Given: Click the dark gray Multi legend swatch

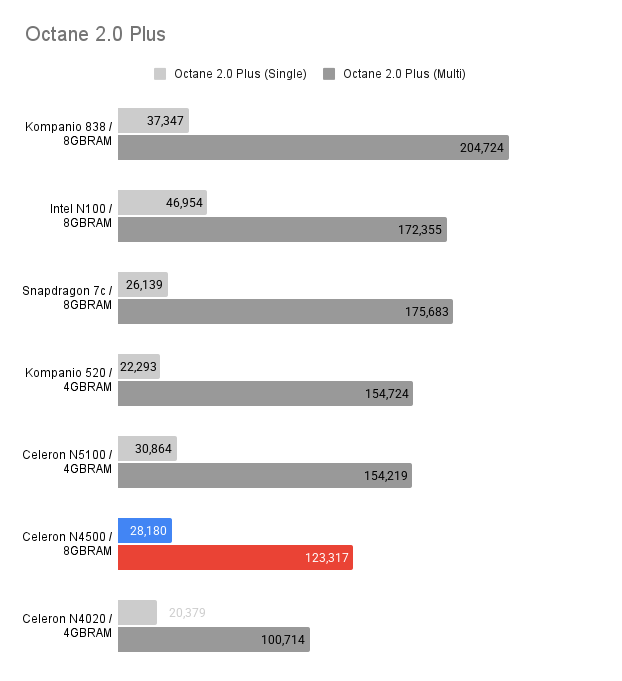Looking at the screenshot, I should pos(329,74).
